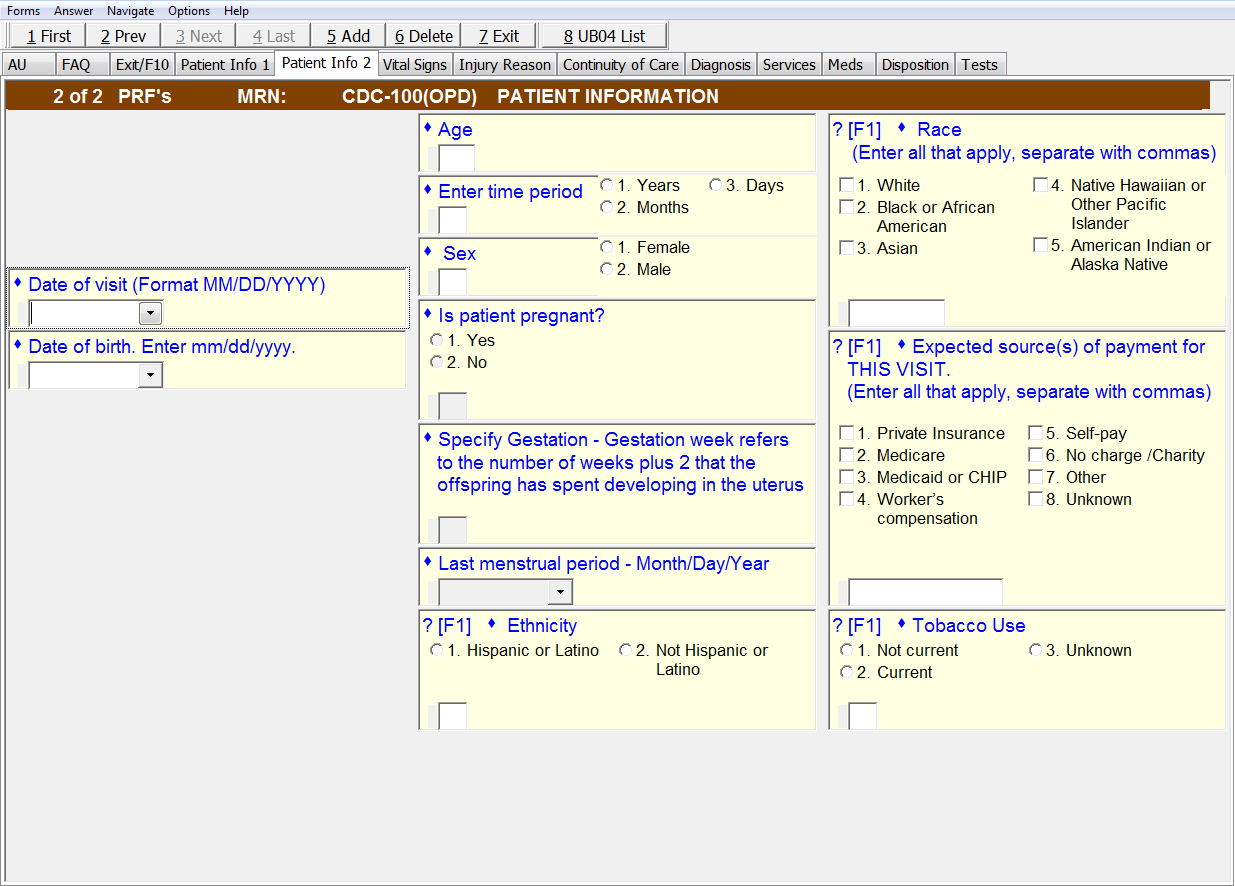Click the Age input field

pyautogui.click(x=456, y=158)
